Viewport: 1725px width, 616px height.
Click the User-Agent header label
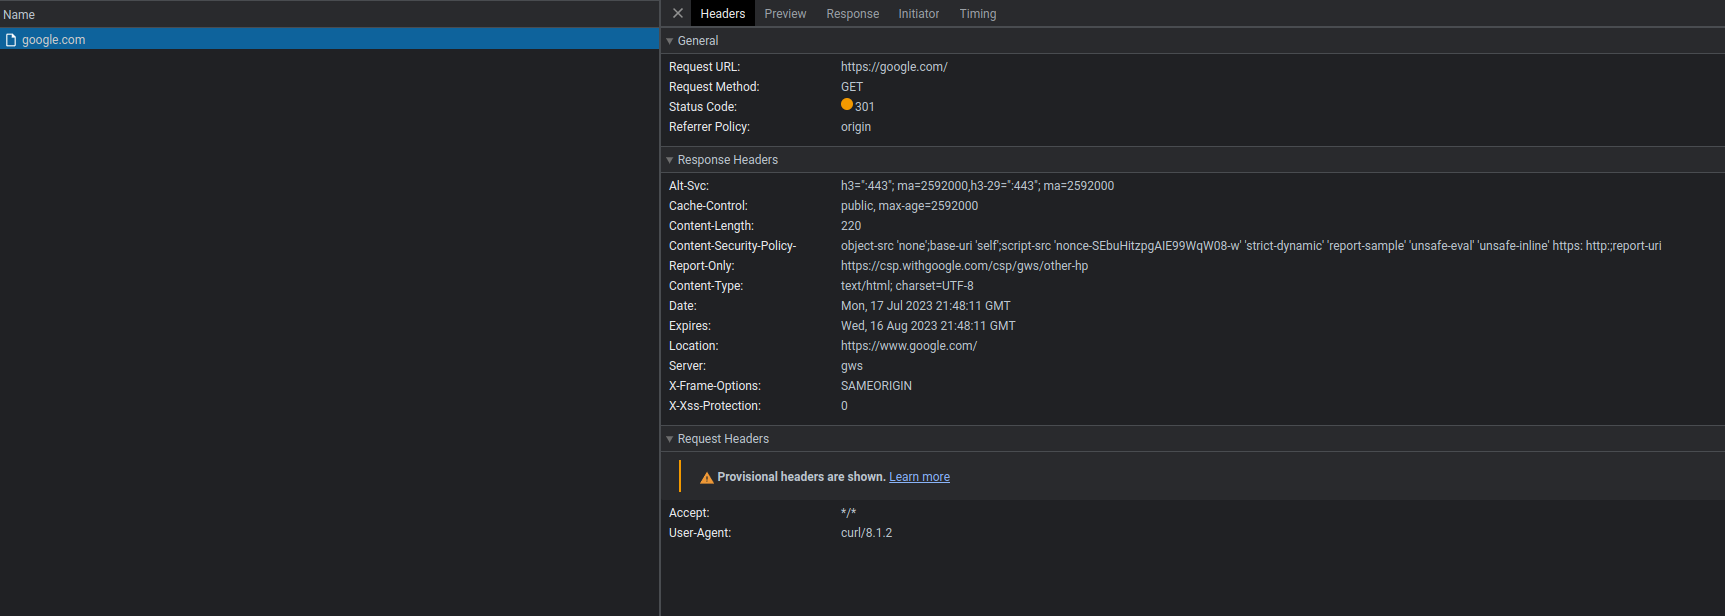pos(700,533)
